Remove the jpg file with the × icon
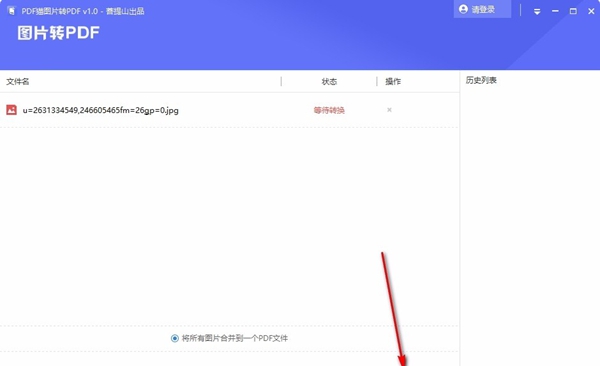 [x=389, y=110]
